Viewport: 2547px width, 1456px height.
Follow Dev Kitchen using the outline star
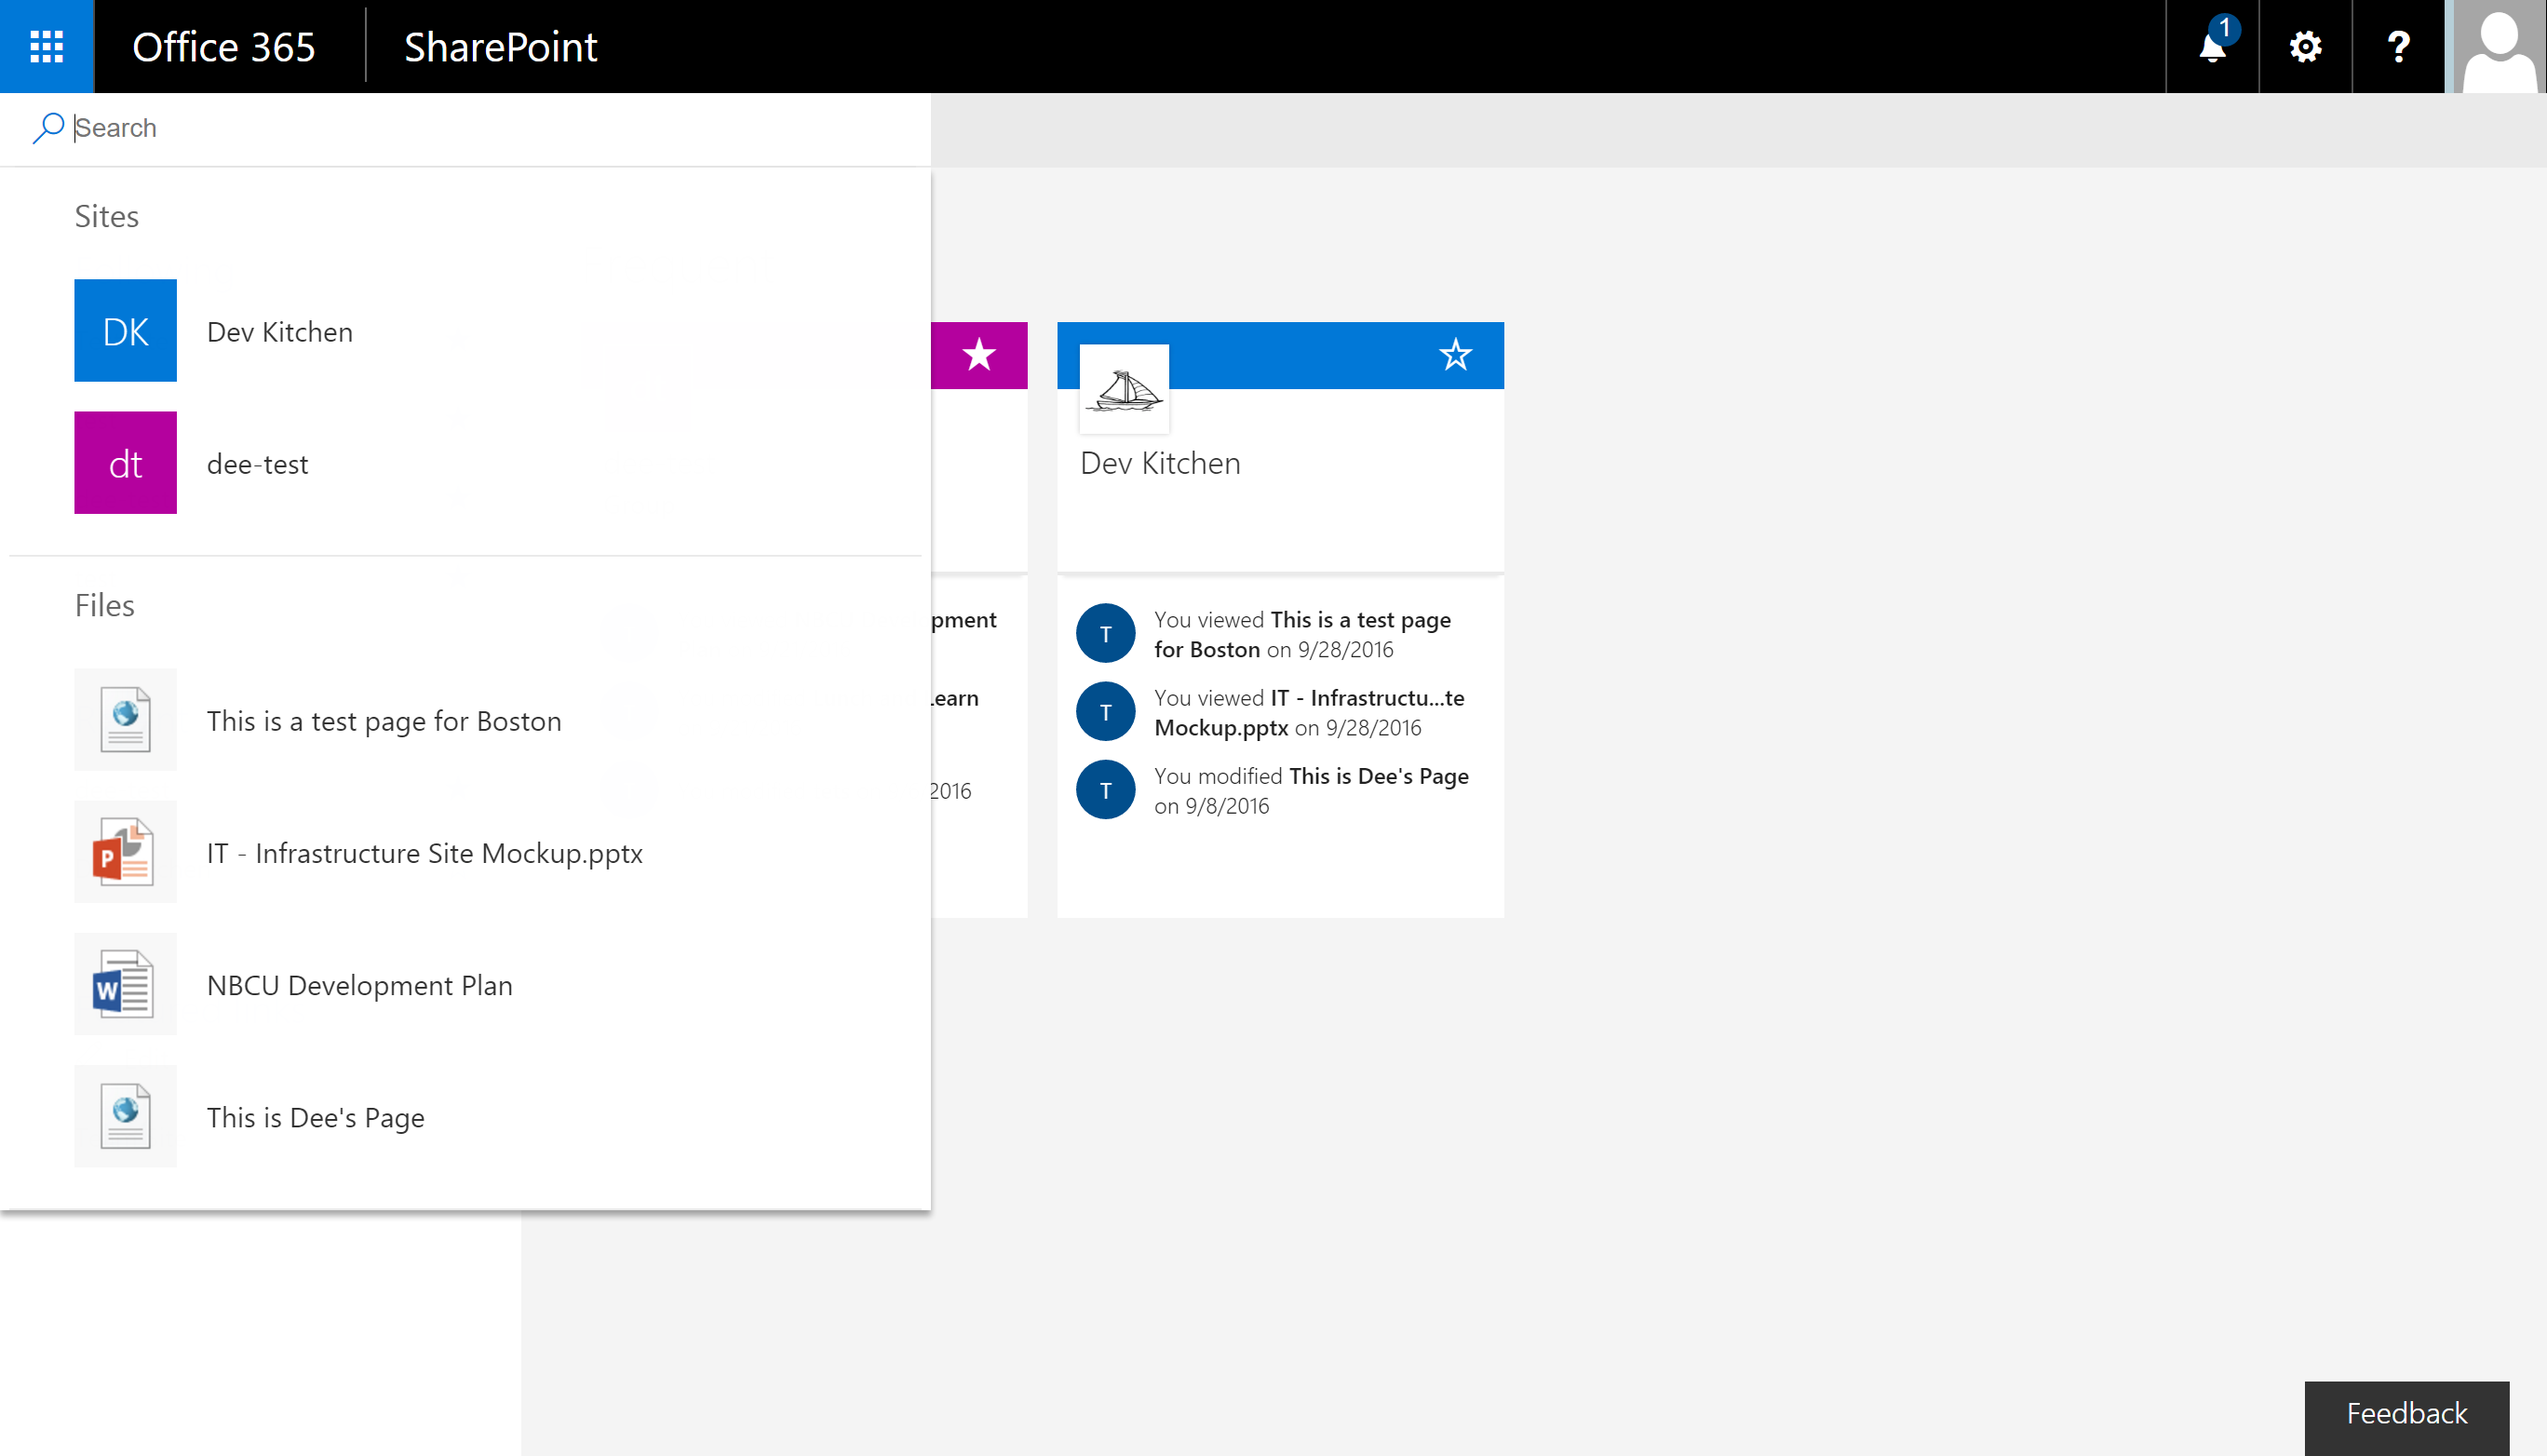click(1456, 355)
